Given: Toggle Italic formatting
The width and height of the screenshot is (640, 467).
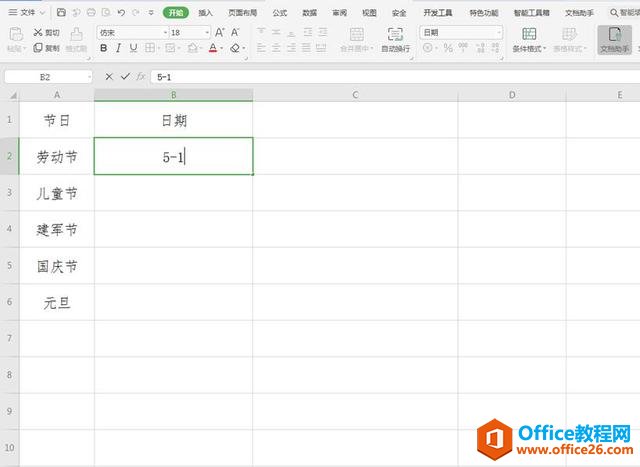Looking at the screenshot, I should tap(118, 48).
